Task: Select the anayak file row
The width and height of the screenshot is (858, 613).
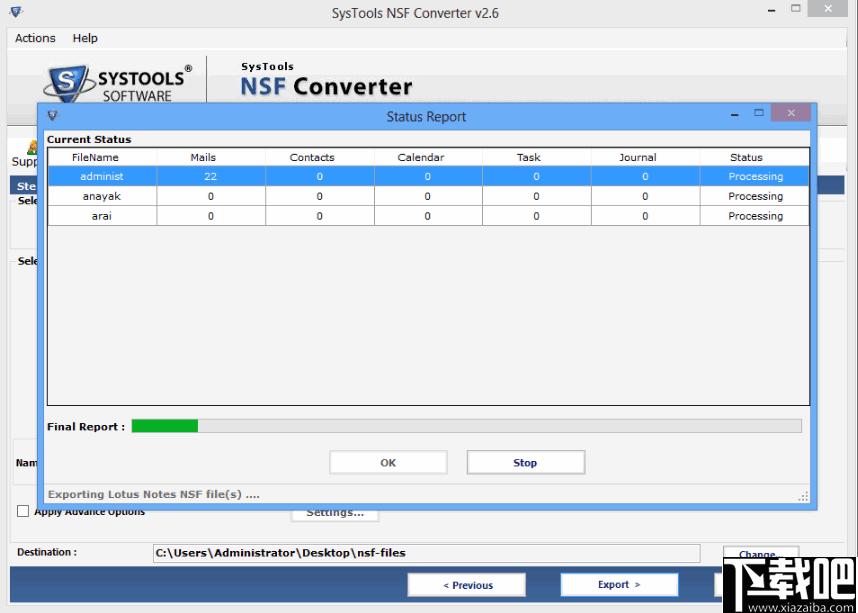Action: (428, 196)
